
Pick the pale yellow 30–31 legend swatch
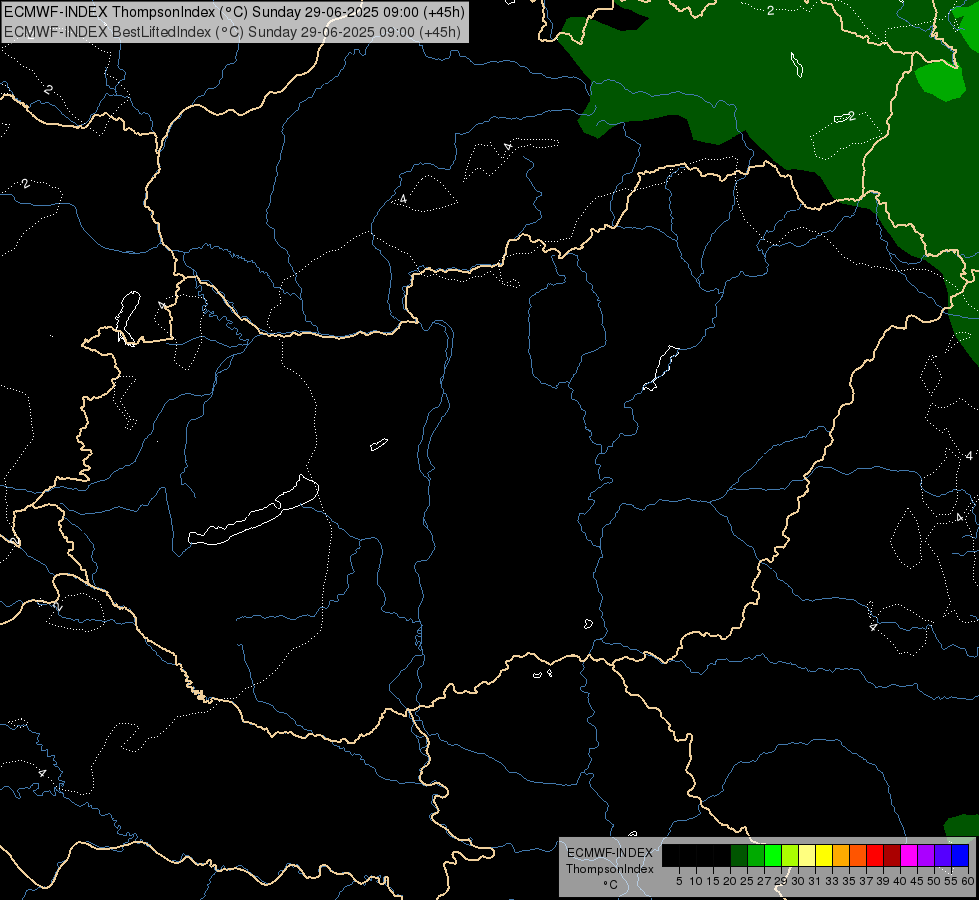point(807,855)
